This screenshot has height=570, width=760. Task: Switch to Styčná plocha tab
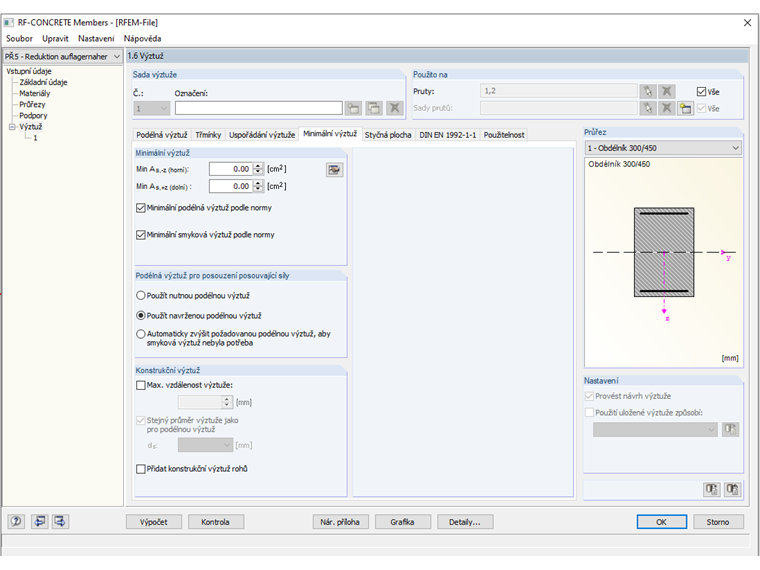[x=388, y=135]
